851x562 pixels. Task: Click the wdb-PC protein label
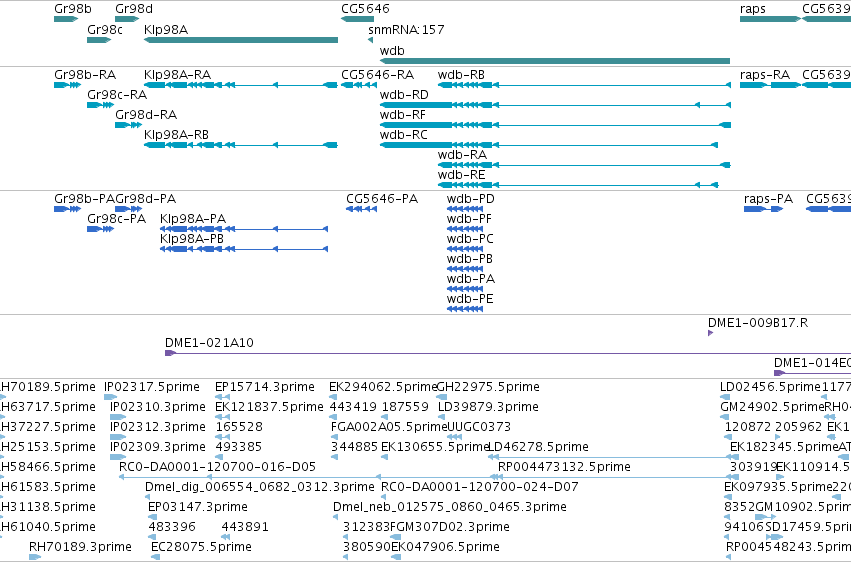(470, 239)
